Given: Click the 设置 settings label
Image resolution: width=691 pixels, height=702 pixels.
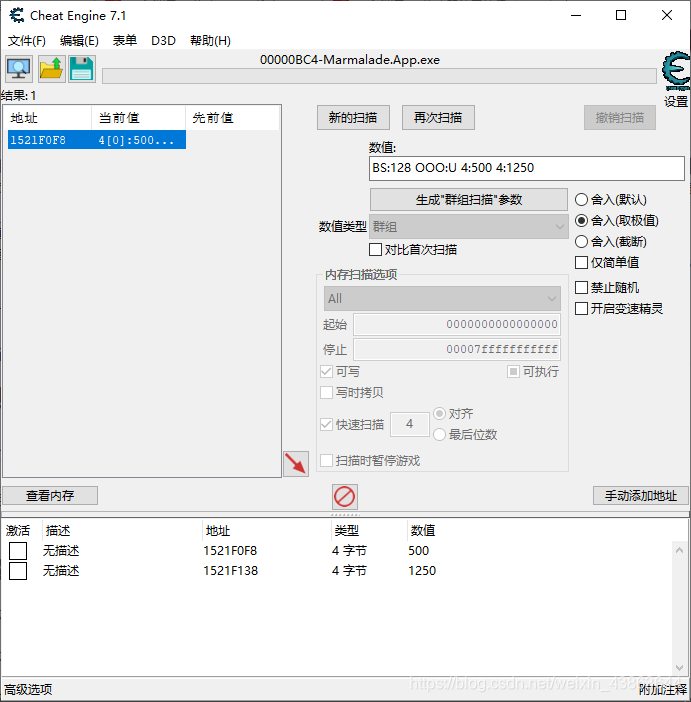Looking at the screenshot, I should tap(676, 102).
